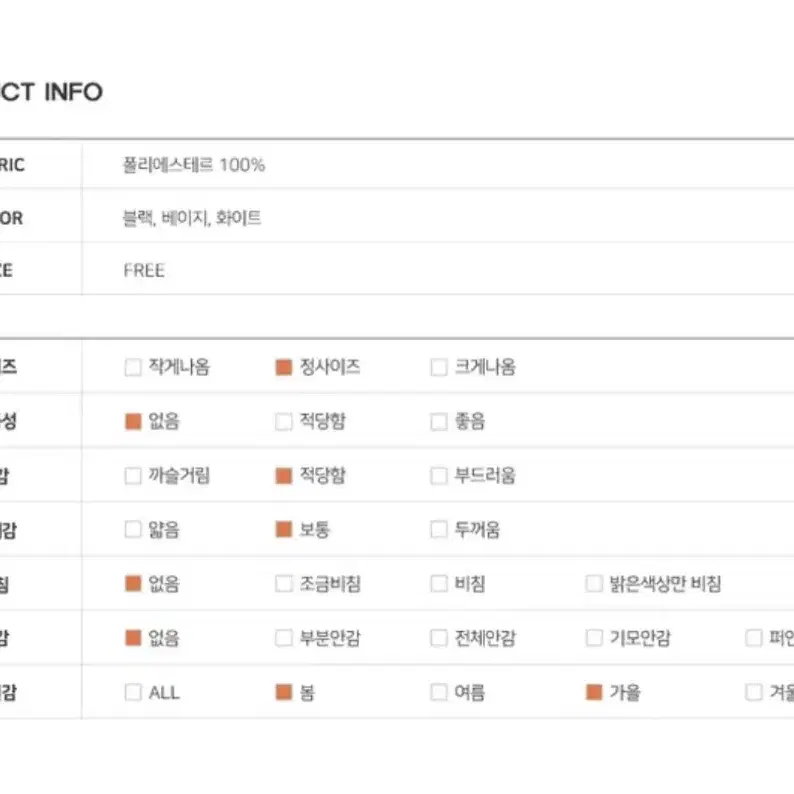This screenshot has width=794, height=794.
Task: Select the 부분안감 lining checkbox
Action: (x=284, y=638)
